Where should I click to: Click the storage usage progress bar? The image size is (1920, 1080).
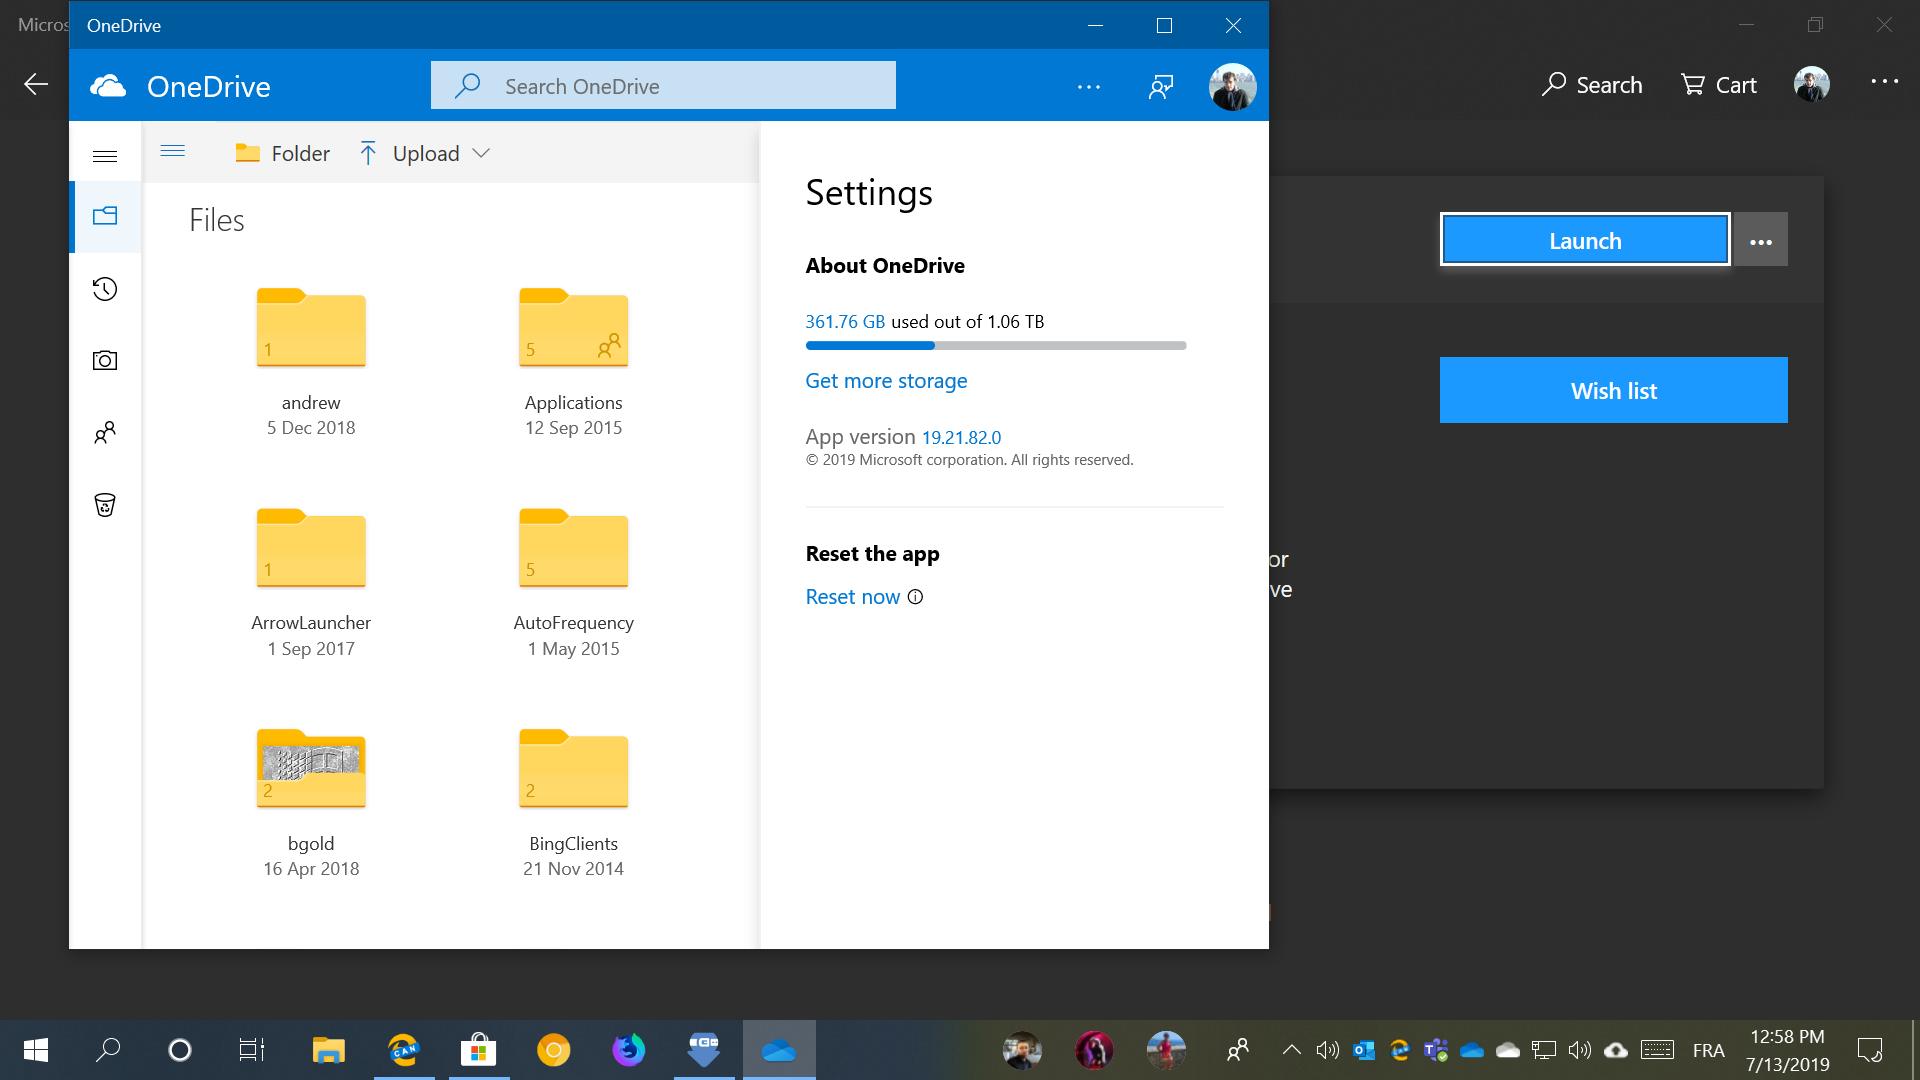[995, 346]
